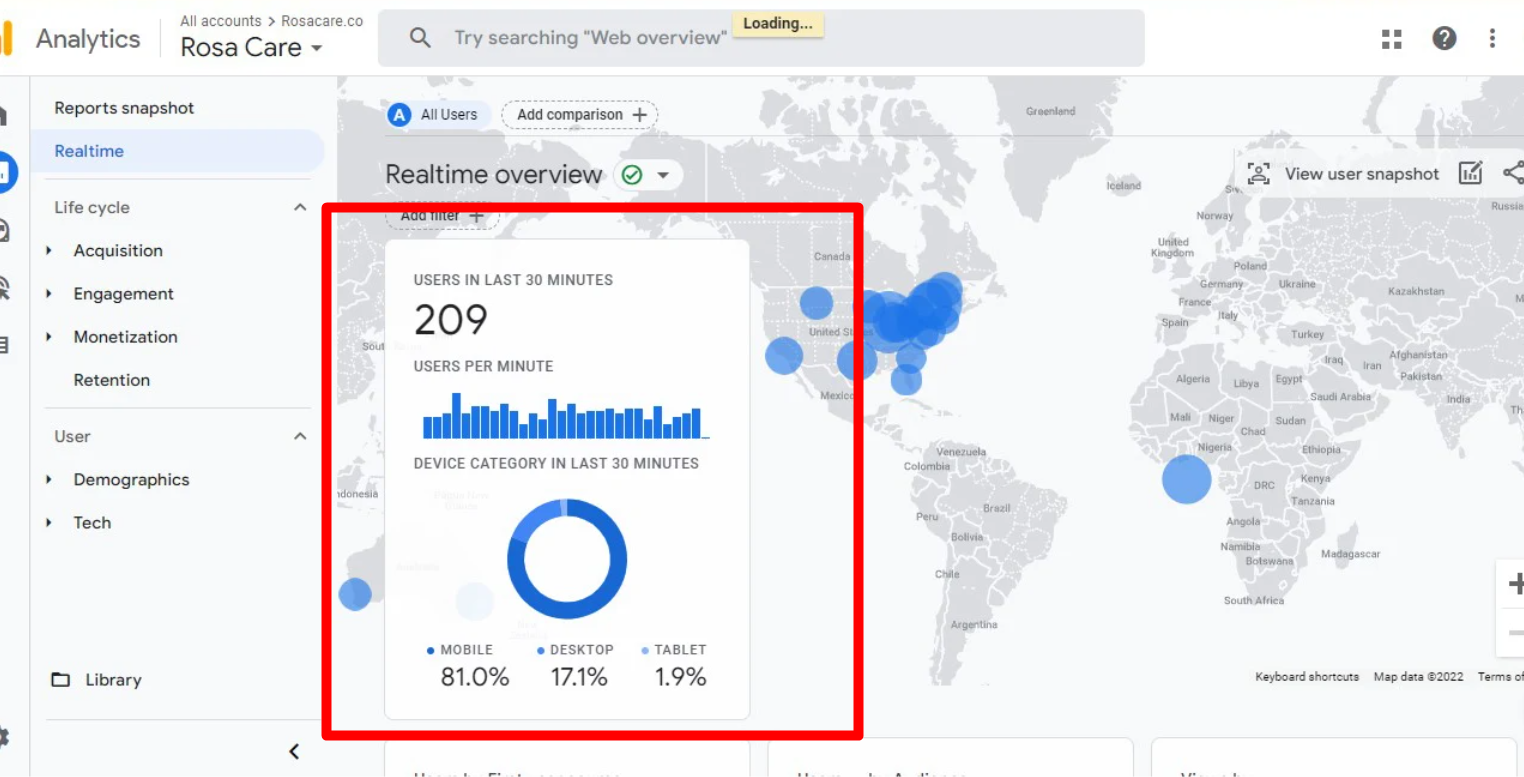Click the share report icon
1524x777 pixels.
(1513, 173)
